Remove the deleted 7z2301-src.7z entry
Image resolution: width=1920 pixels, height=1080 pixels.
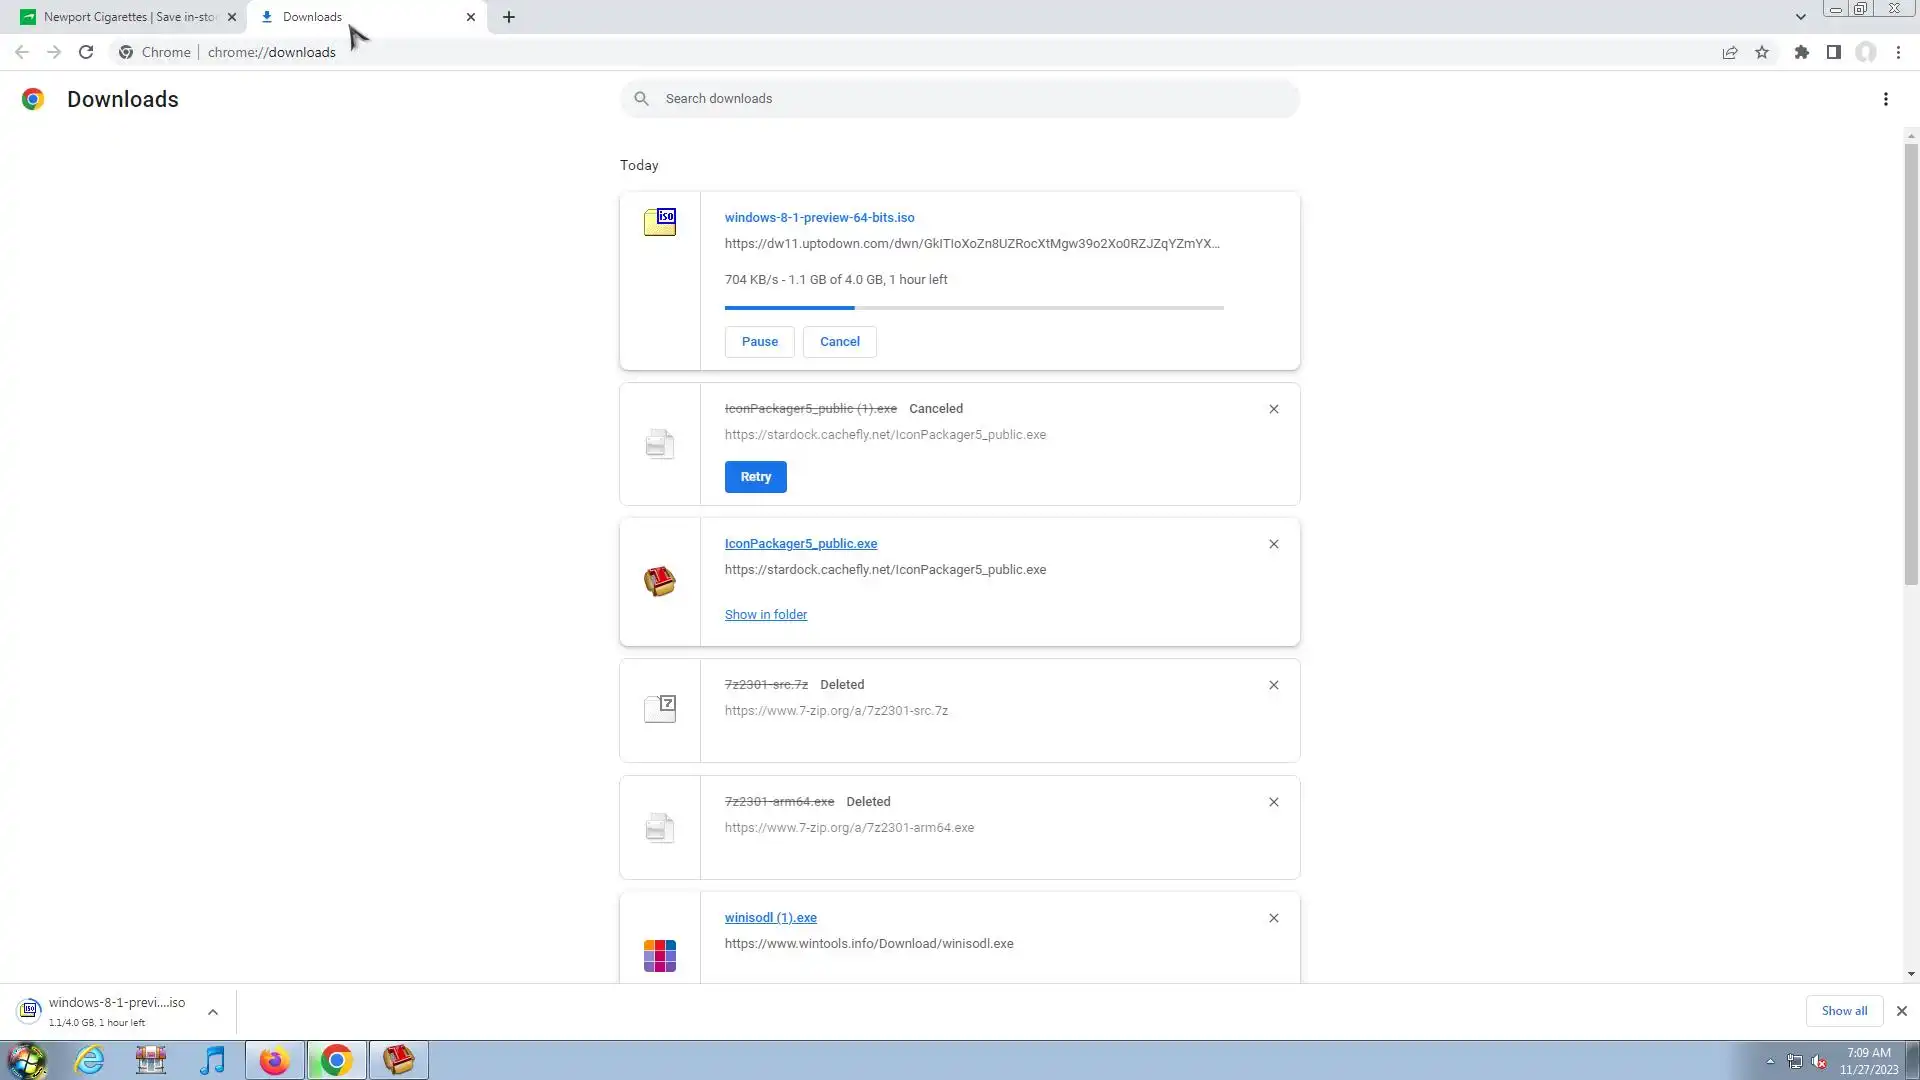click(x=1273, y=685)
